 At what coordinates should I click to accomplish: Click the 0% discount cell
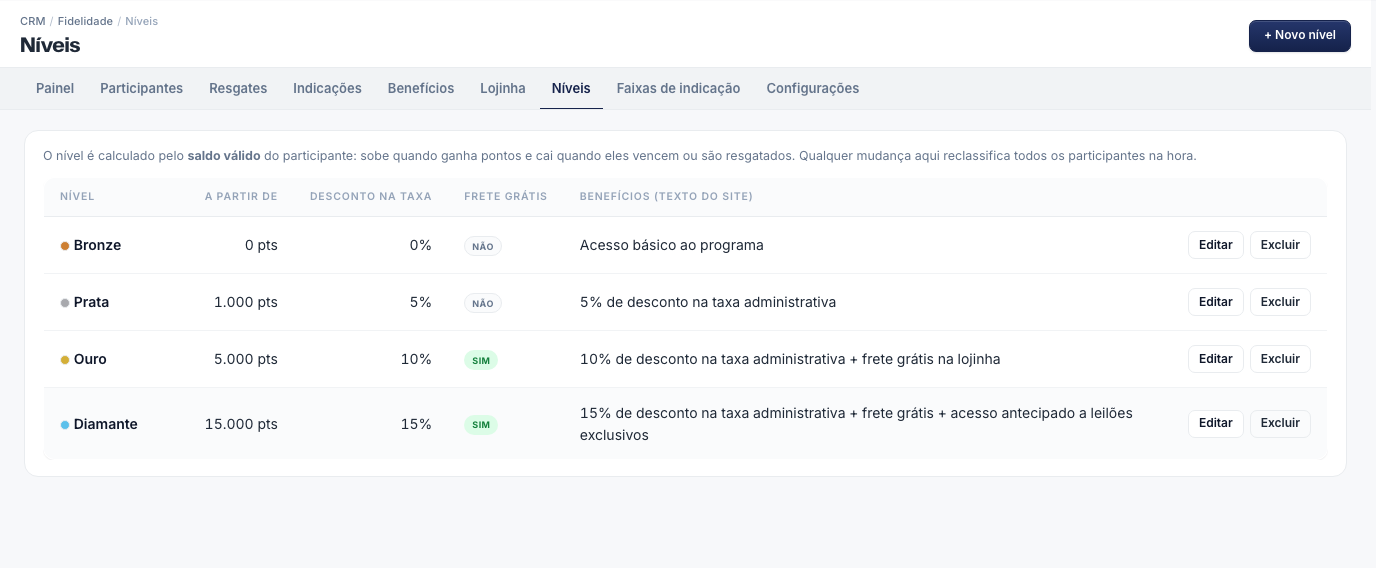point(421,245)
